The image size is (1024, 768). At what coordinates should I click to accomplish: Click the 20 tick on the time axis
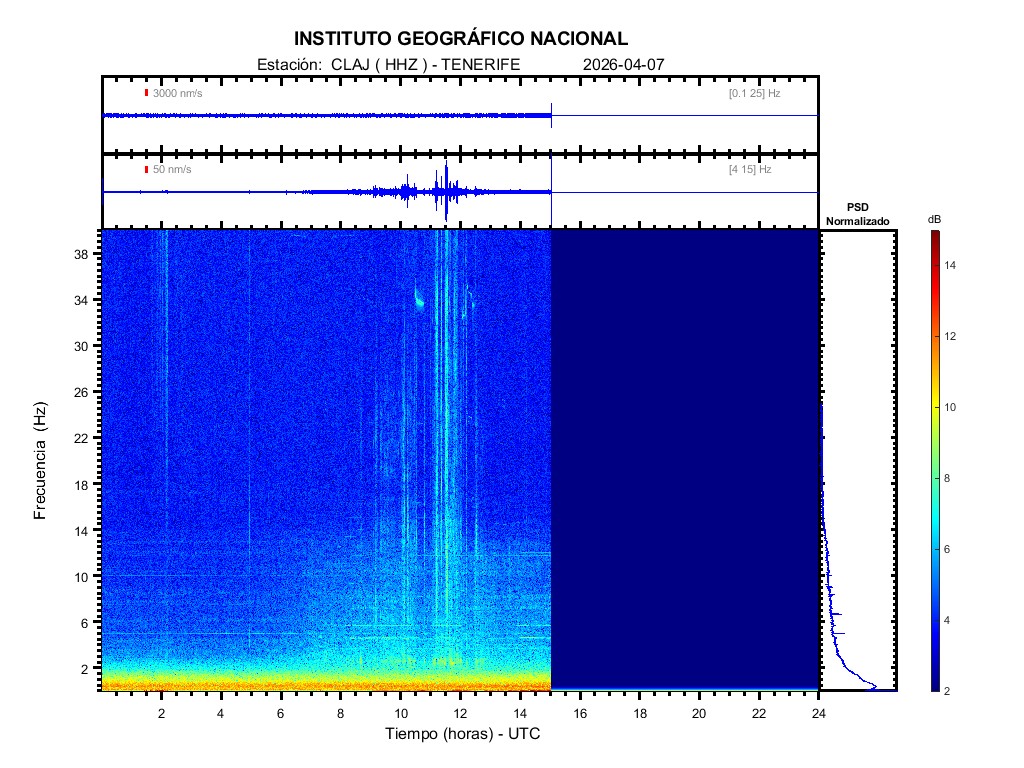coord(699,713)
